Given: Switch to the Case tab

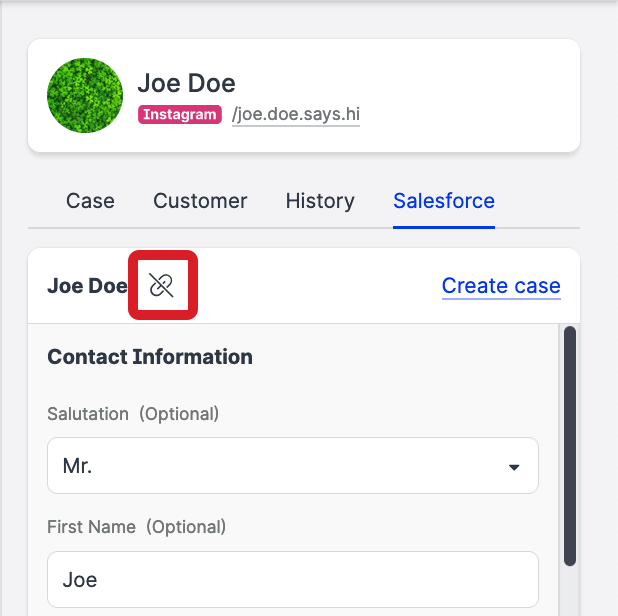Looking at the screenshot, I should (x=90, y=201).
